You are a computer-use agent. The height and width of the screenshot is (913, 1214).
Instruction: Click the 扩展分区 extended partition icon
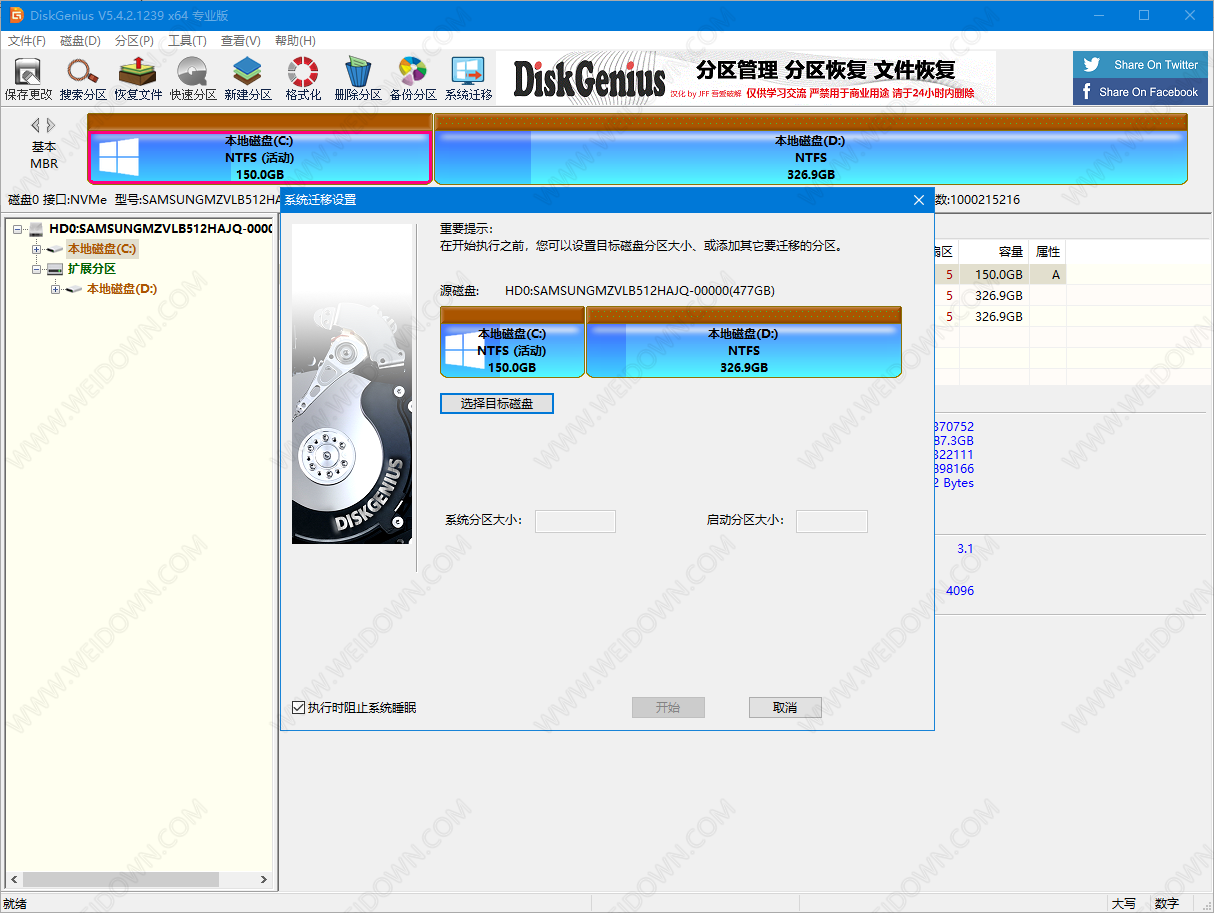pos(55,269)
